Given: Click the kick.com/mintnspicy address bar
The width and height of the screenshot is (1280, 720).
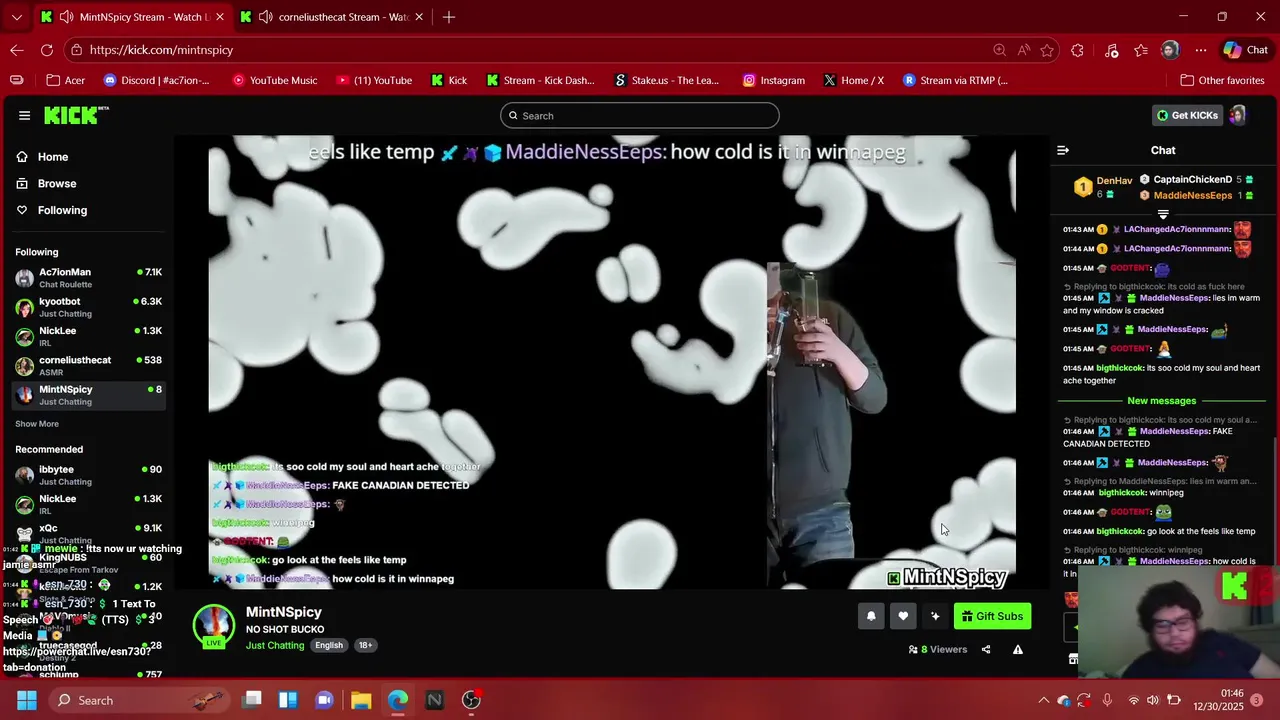Looking at the screenshot, I should point(530,50).
